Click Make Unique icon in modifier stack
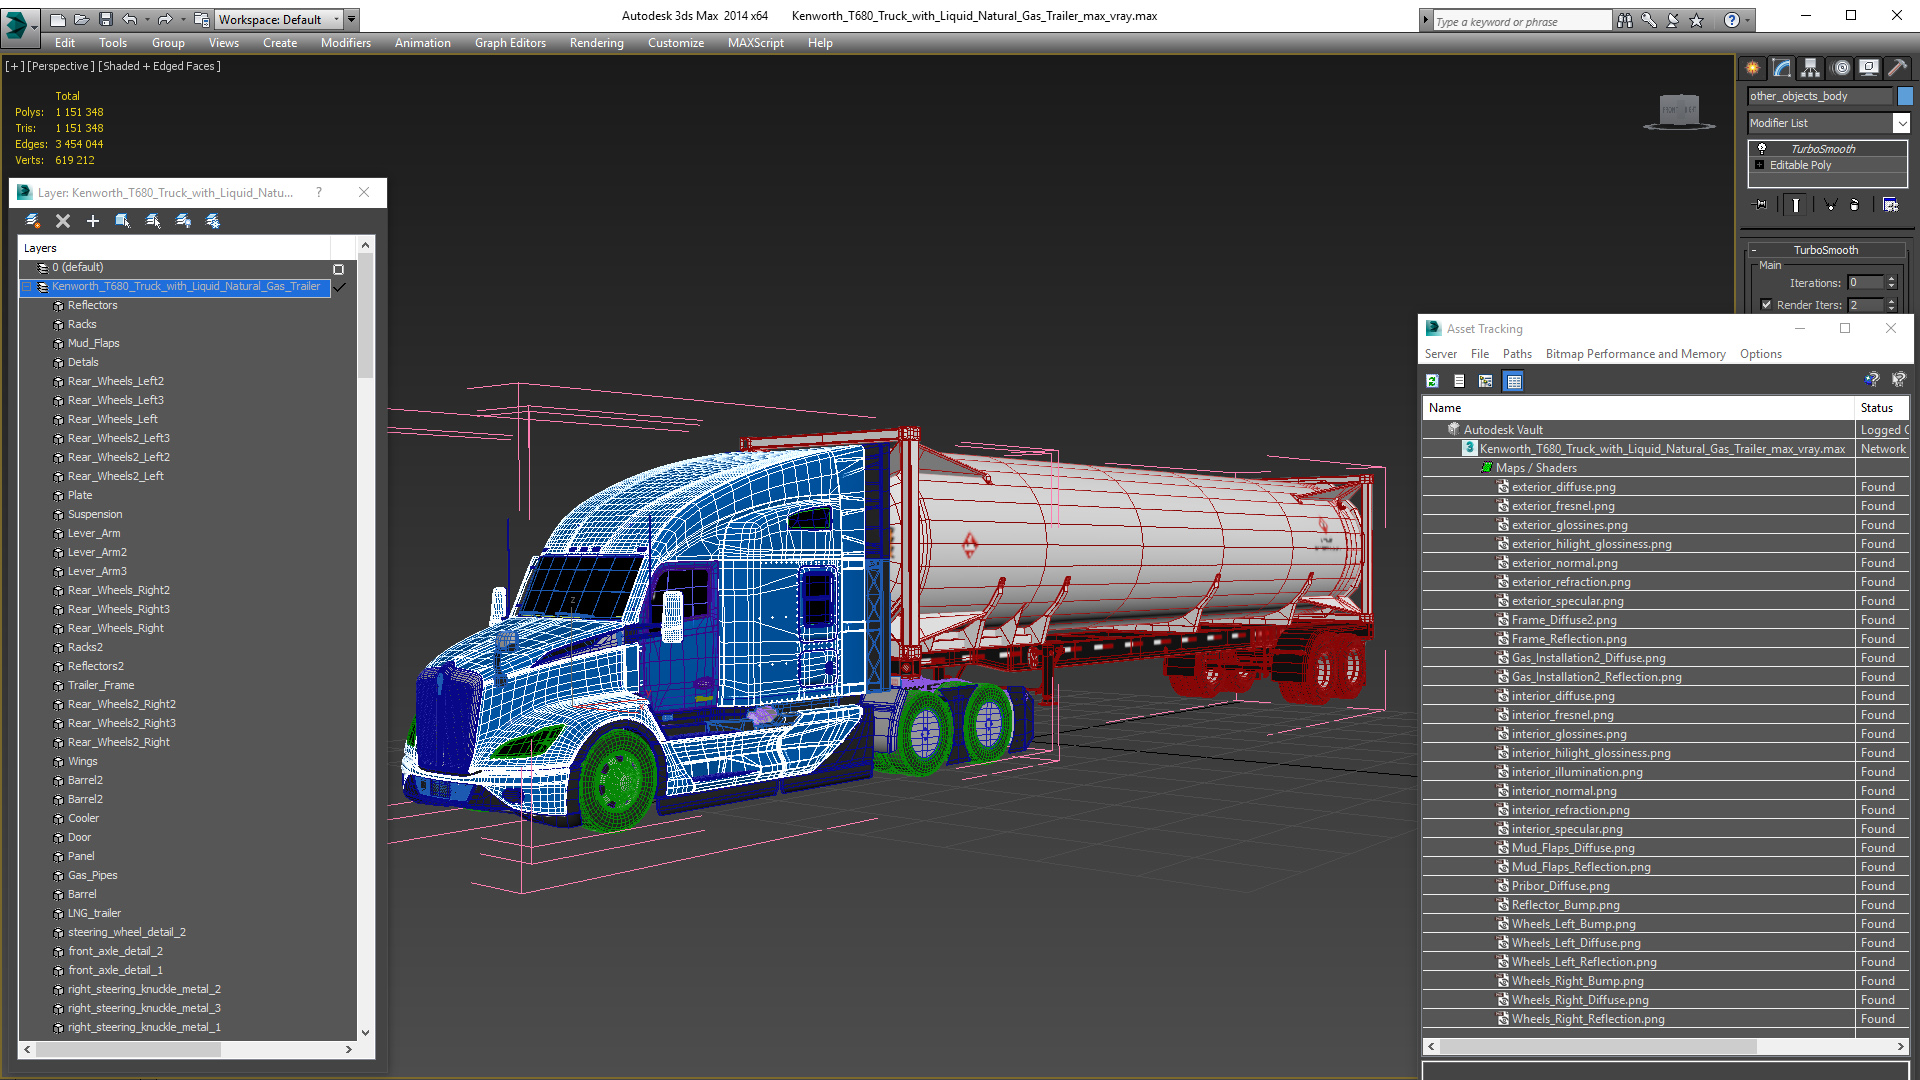This screenshot has height=1080, width=1920. tap(1831, 205)
